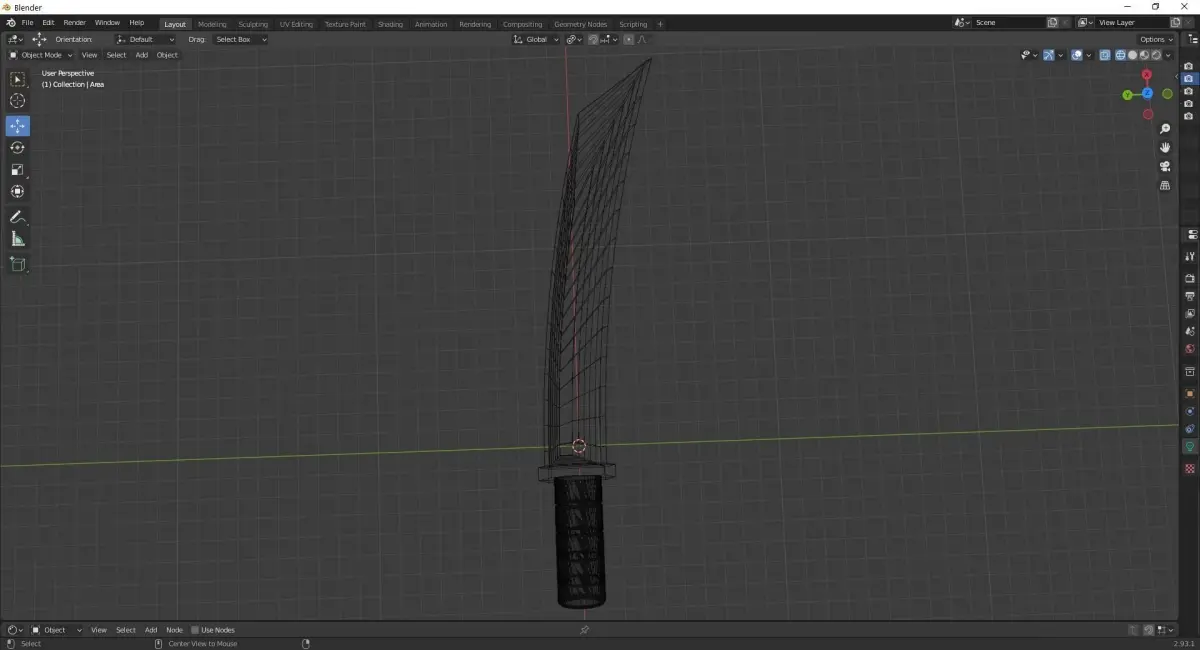This screenshot has height=650, width=1200.
Task: Click the pin icon in node editor header
Action: pos(585,630)
